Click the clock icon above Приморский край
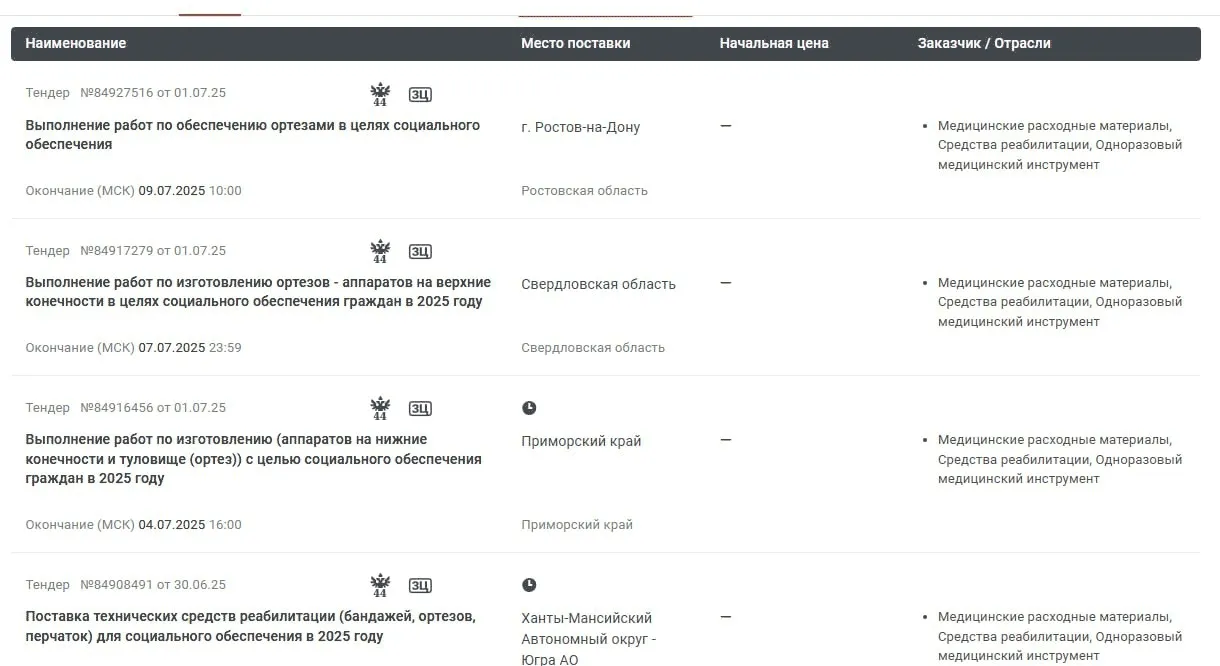 [529, 408]
